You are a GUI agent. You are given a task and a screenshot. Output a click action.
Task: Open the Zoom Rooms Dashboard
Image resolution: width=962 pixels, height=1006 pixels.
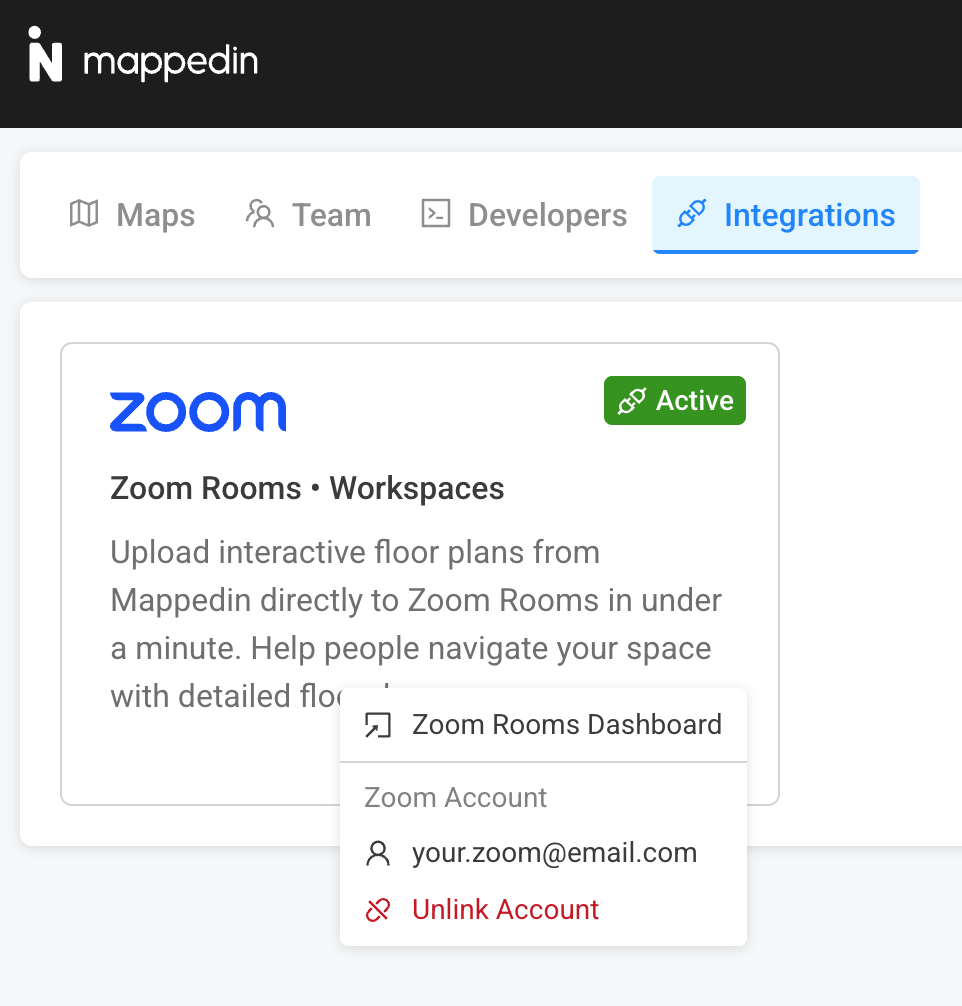pyautogui.click(x=566, y=724)
